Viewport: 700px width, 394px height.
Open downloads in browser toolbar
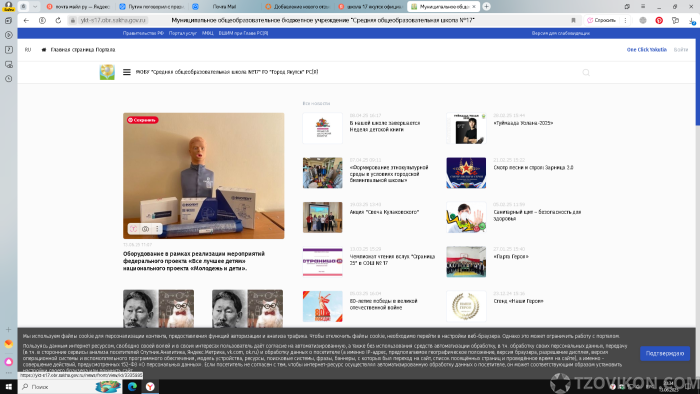pyautogui.click(x=692, y=21)
